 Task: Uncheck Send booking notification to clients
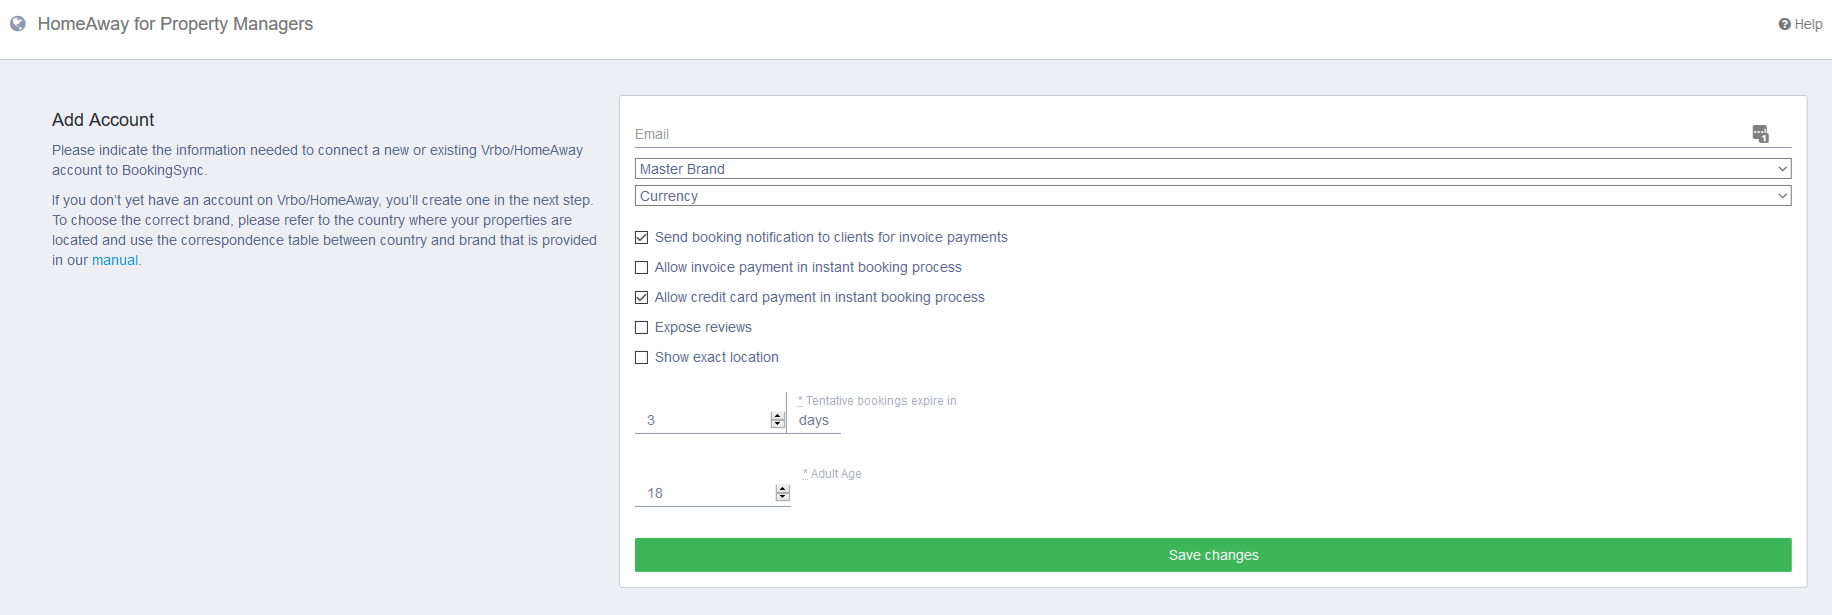[x=642, y=238]
